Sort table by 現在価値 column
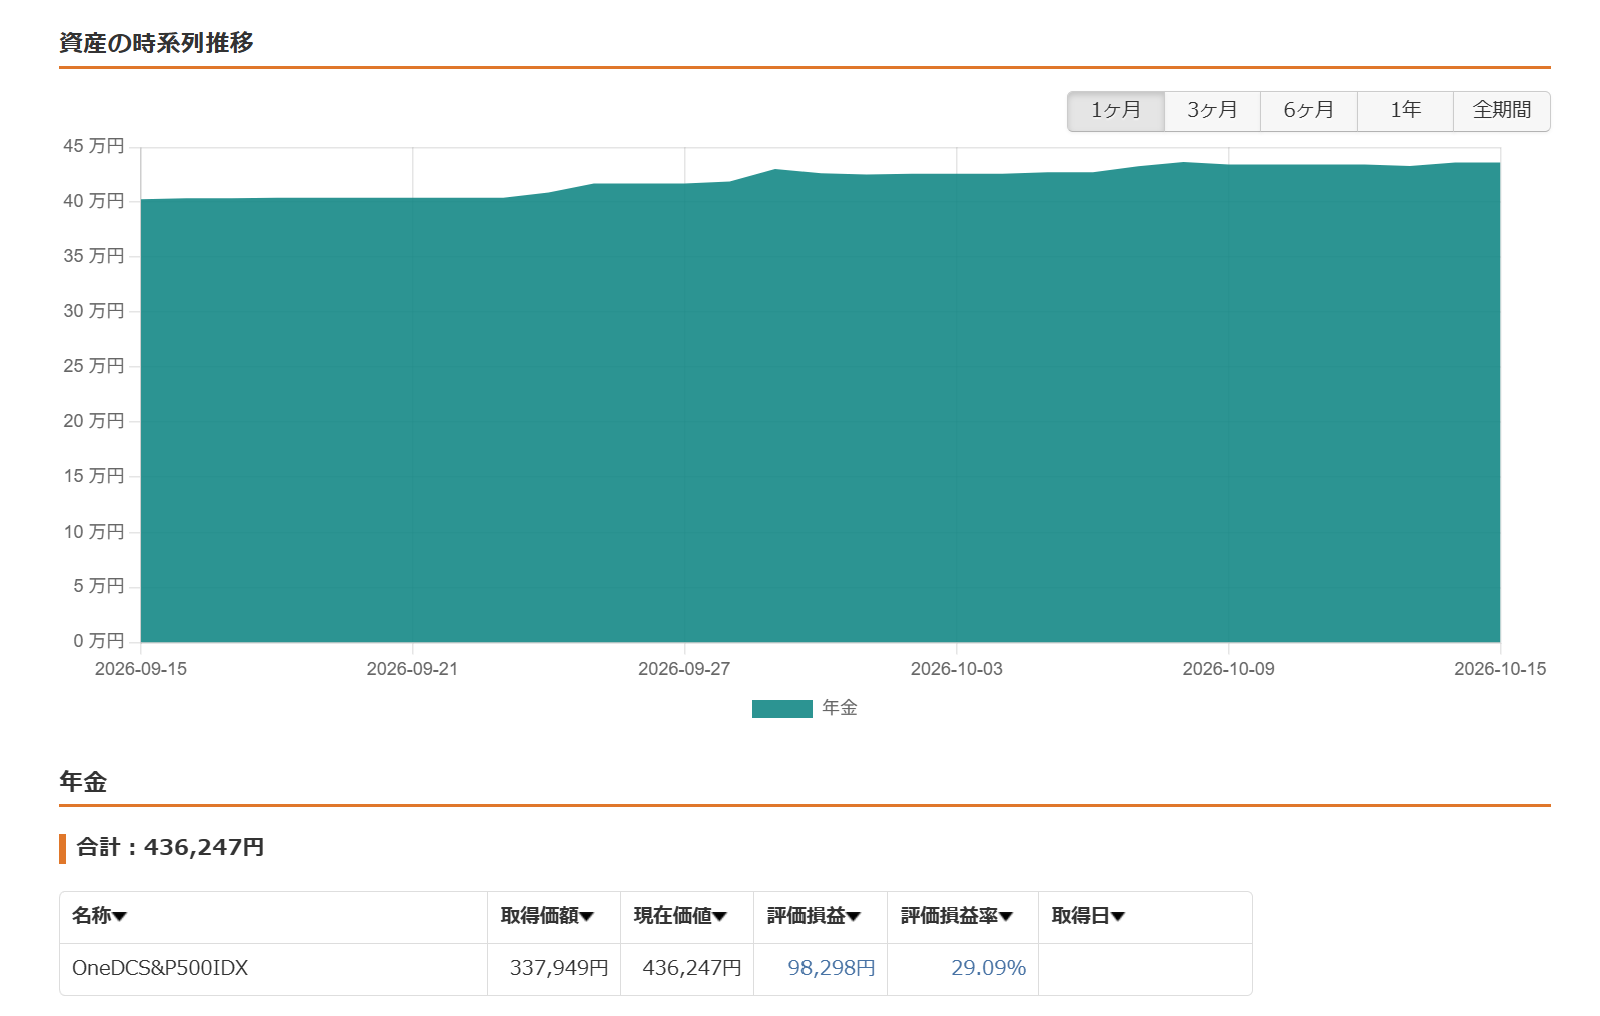 [680, 916]
